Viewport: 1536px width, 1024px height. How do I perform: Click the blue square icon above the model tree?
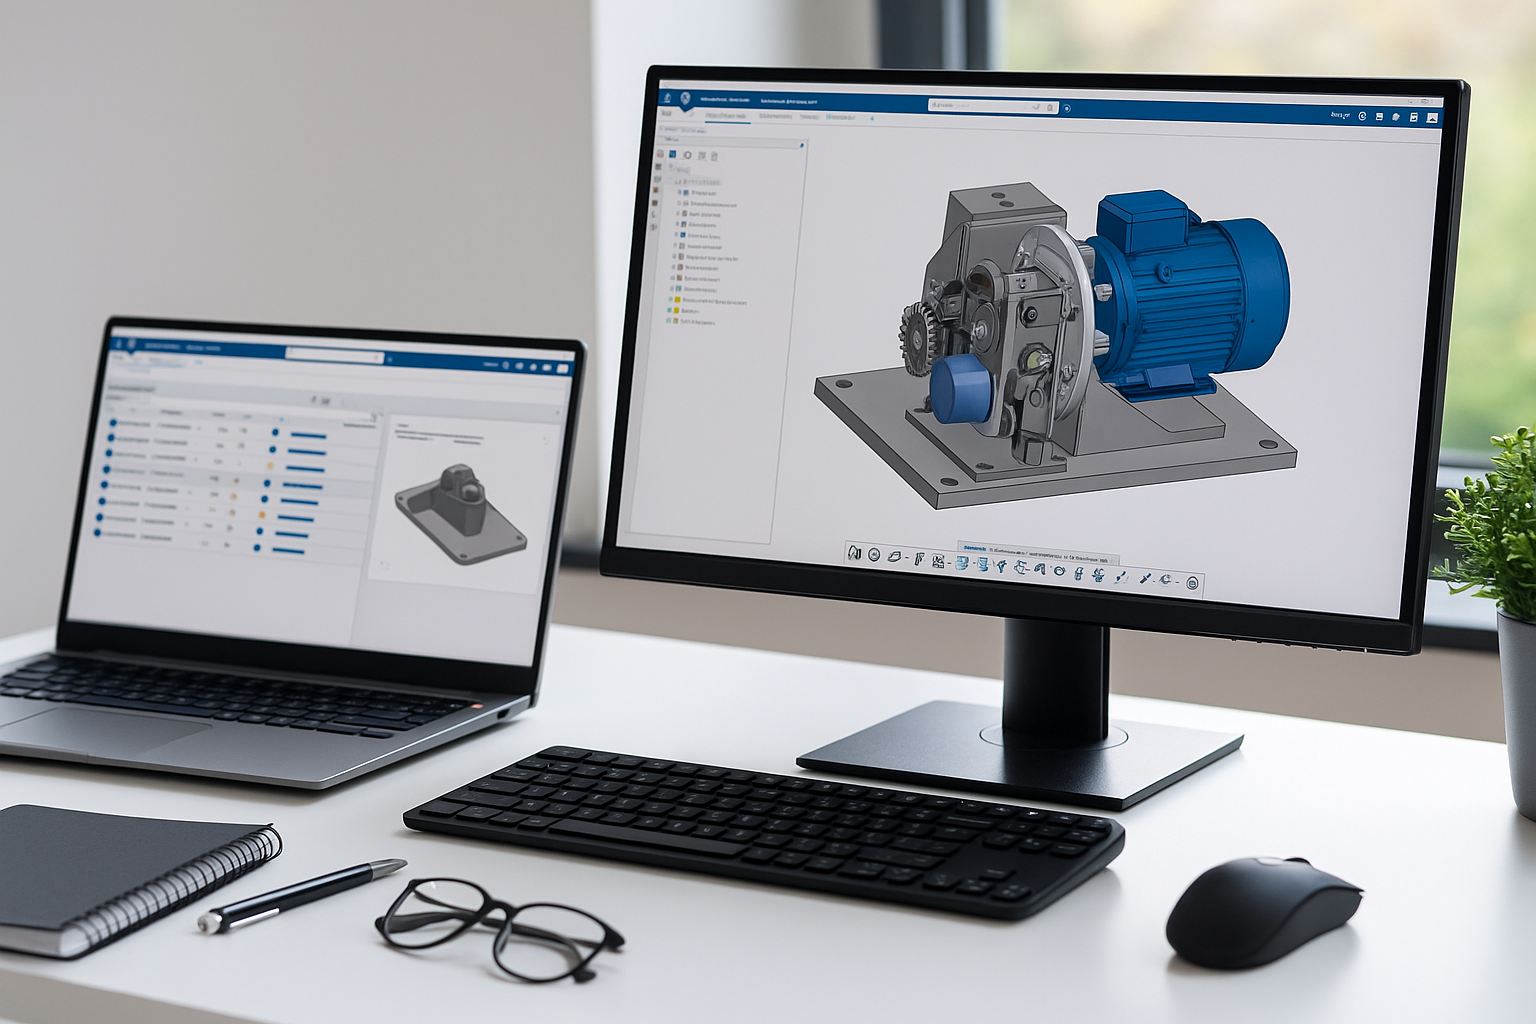tap(673, 155)
